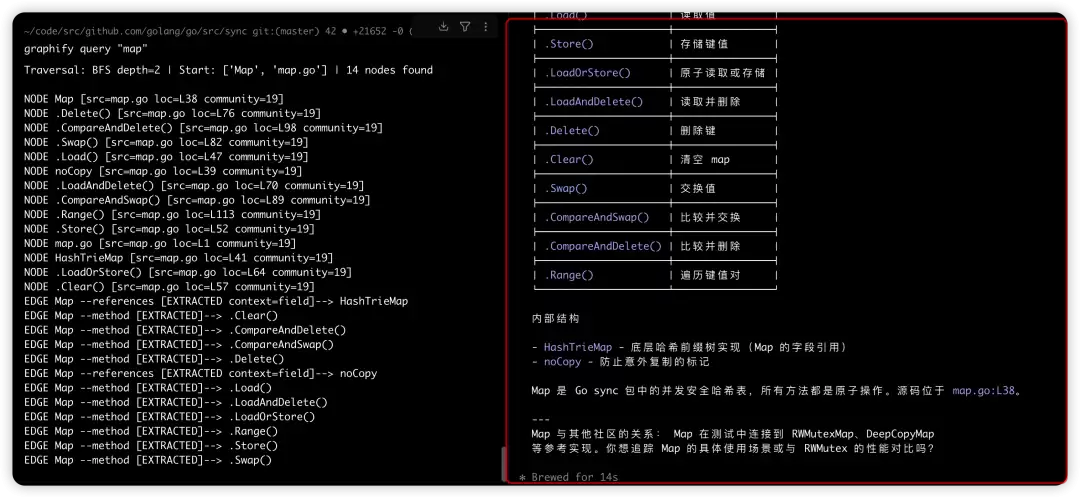Click the NODE .Delete() loc=L76 line
Screen dimensions: 1080x498
[172, 113]
